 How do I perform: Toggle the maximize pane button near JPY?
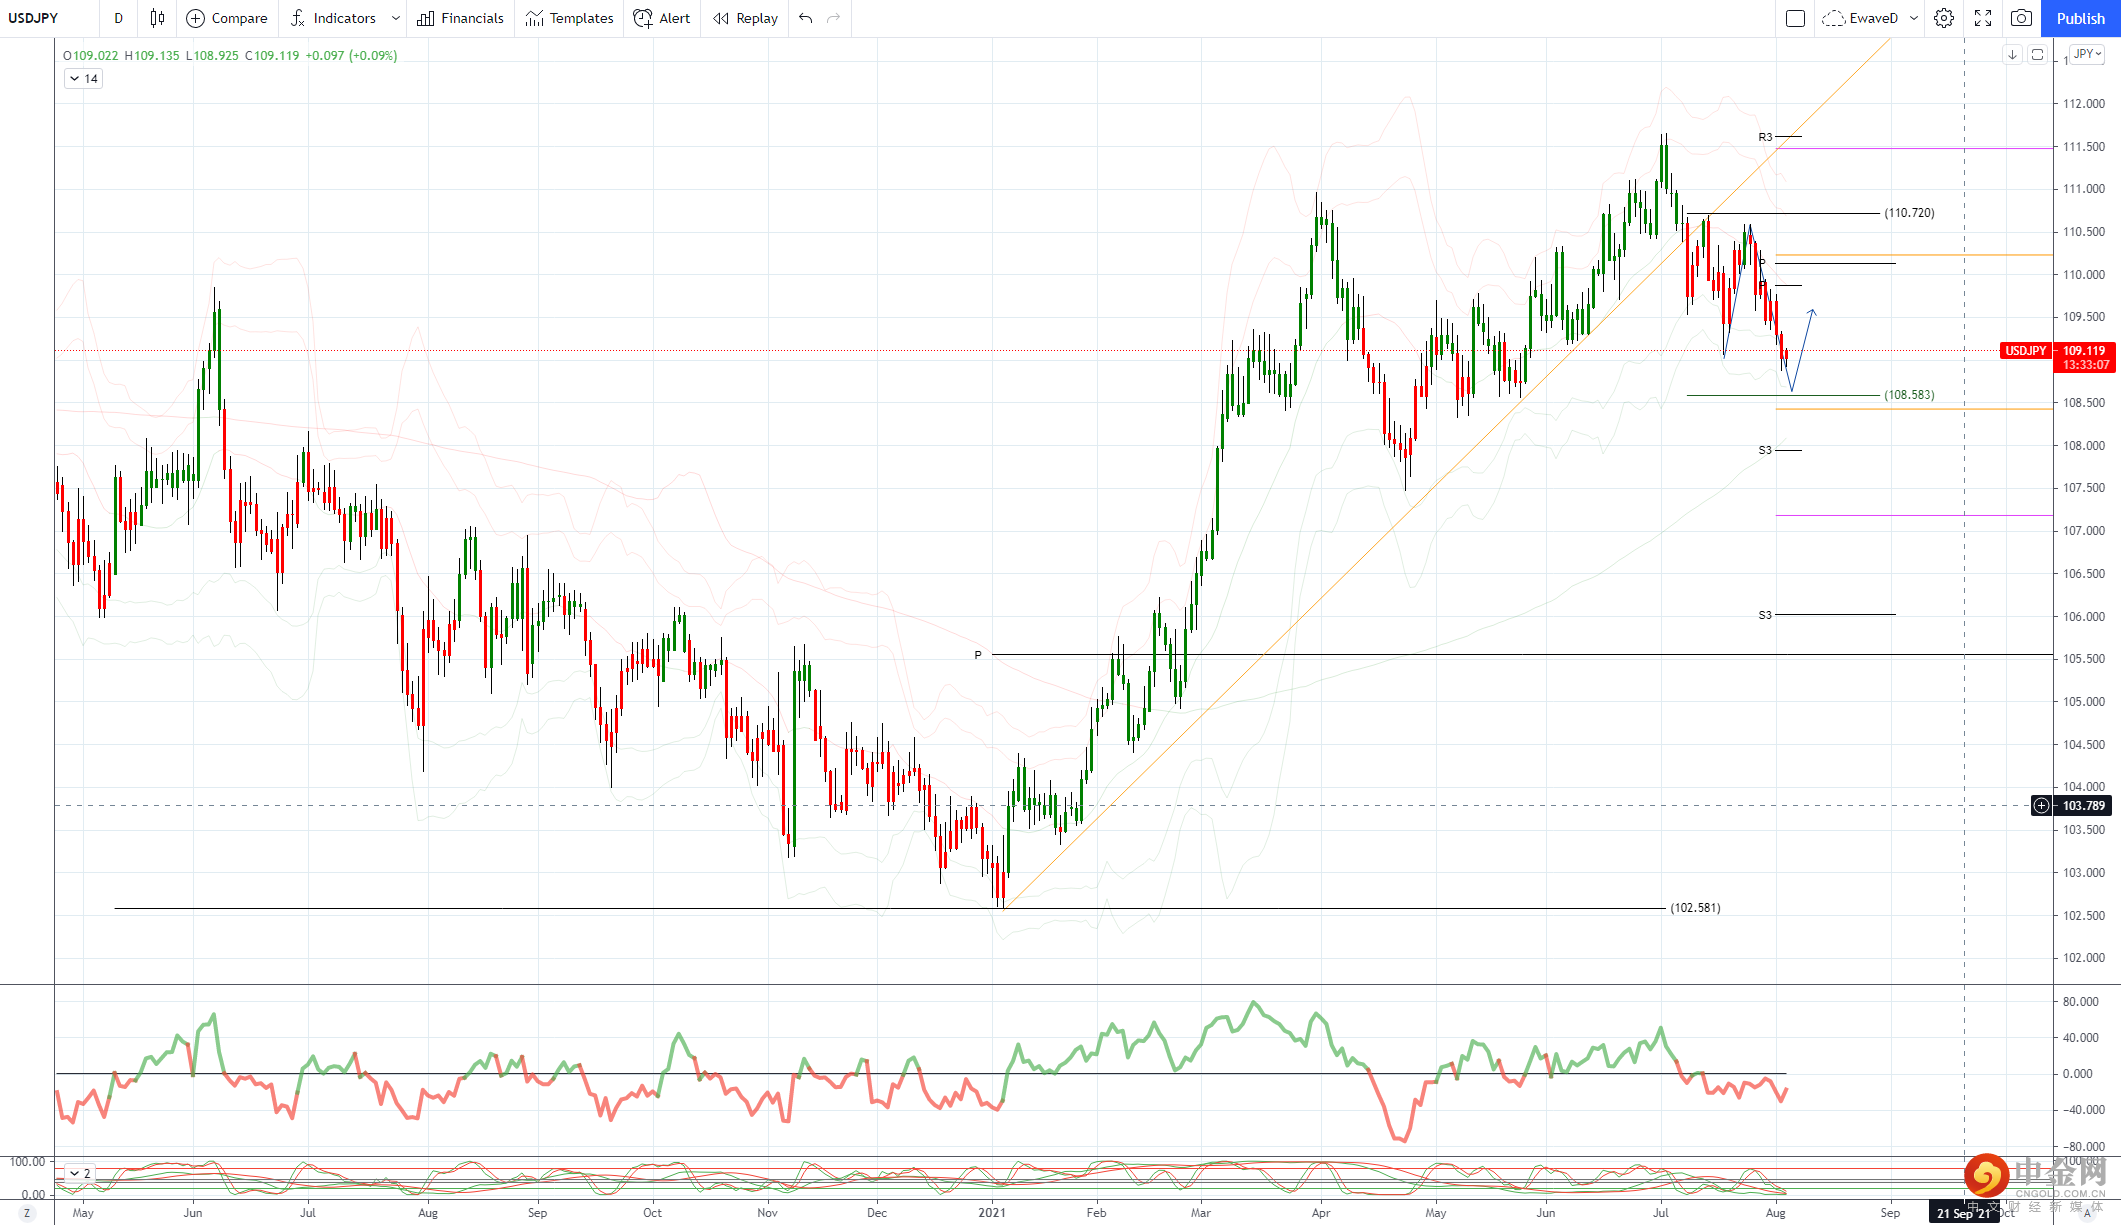pyautogui.click(x=2037, y=55)
